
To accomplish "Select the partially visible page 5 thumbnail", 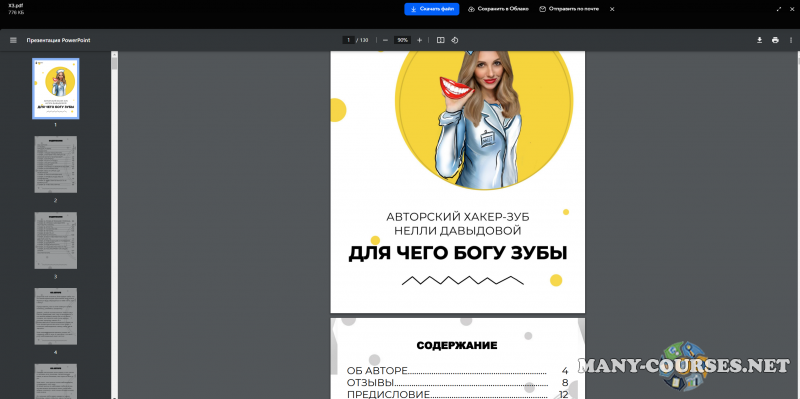I will tap(56, 381).
